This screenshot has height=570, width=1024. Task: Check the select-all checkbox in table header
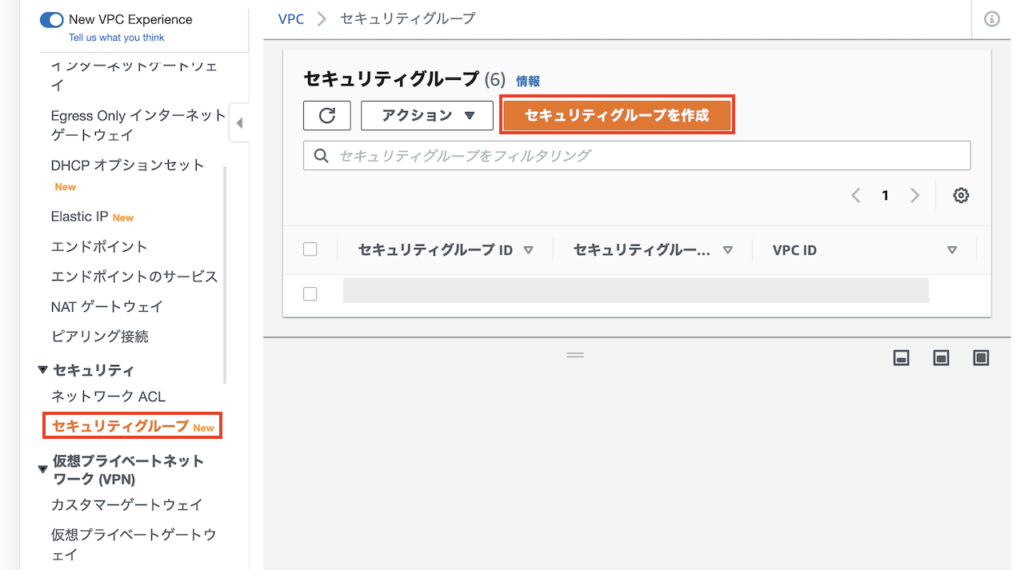click(310, 249)
